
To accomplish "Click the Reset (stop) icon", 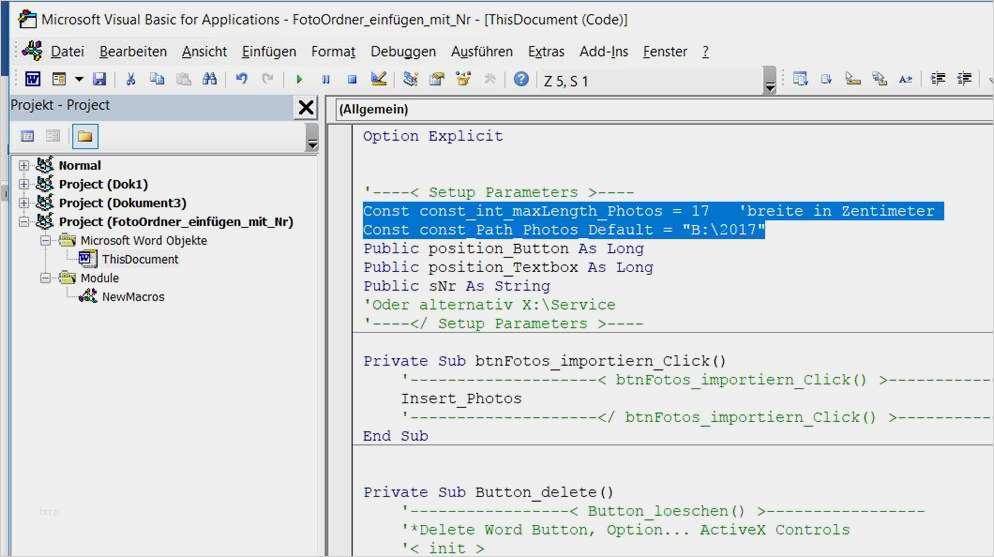I will pyautogui.click(x=352, y=79).
